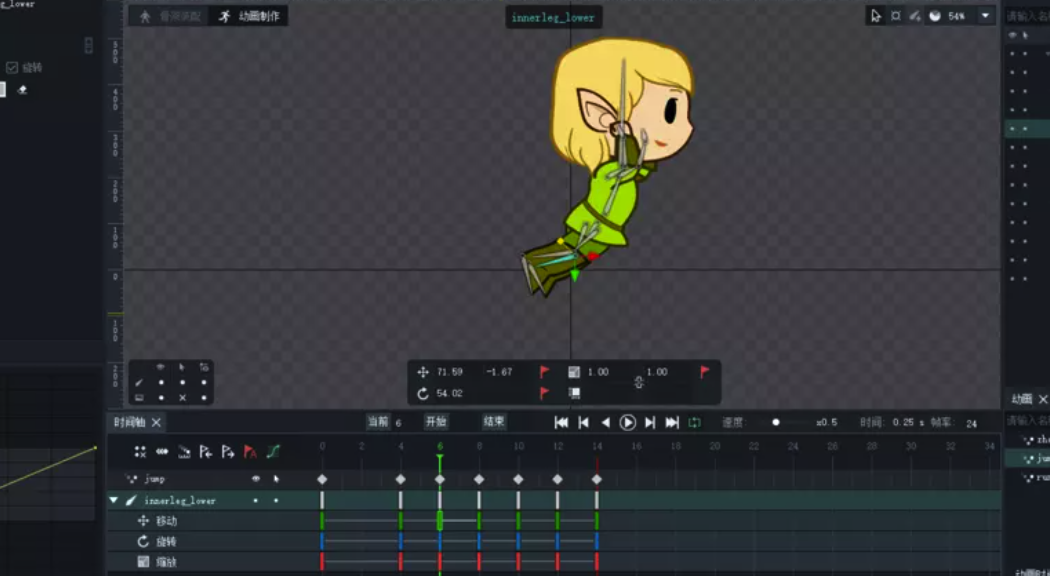Select the 缩放 scale sub-track row

[554, 562]
